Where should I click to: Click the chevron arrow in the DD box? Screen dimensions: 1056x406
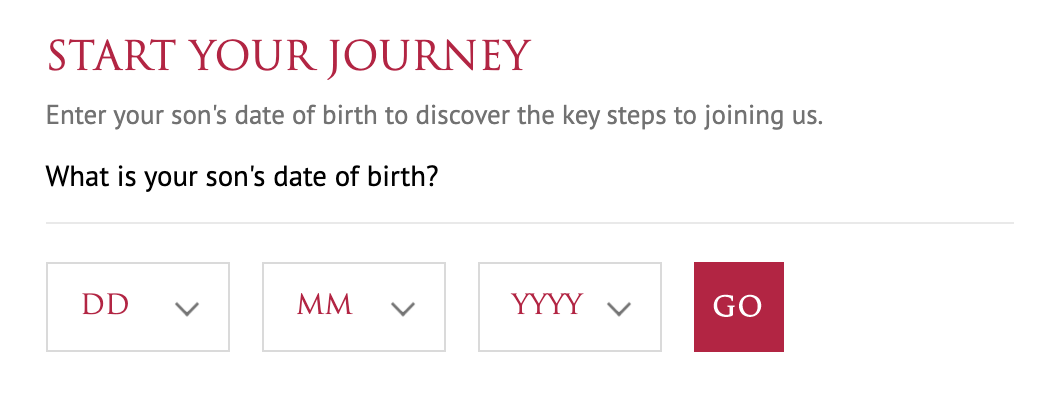click(187, 309)
